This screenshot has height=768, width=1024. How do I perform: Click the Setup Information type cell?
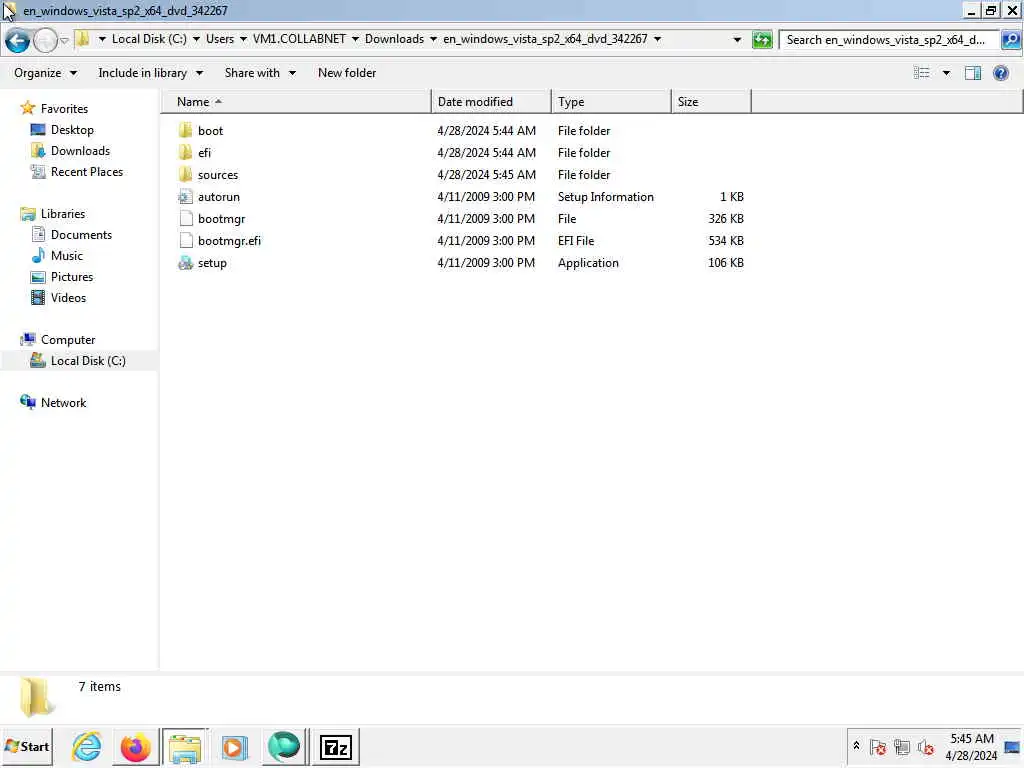click(x=605, y=197)
